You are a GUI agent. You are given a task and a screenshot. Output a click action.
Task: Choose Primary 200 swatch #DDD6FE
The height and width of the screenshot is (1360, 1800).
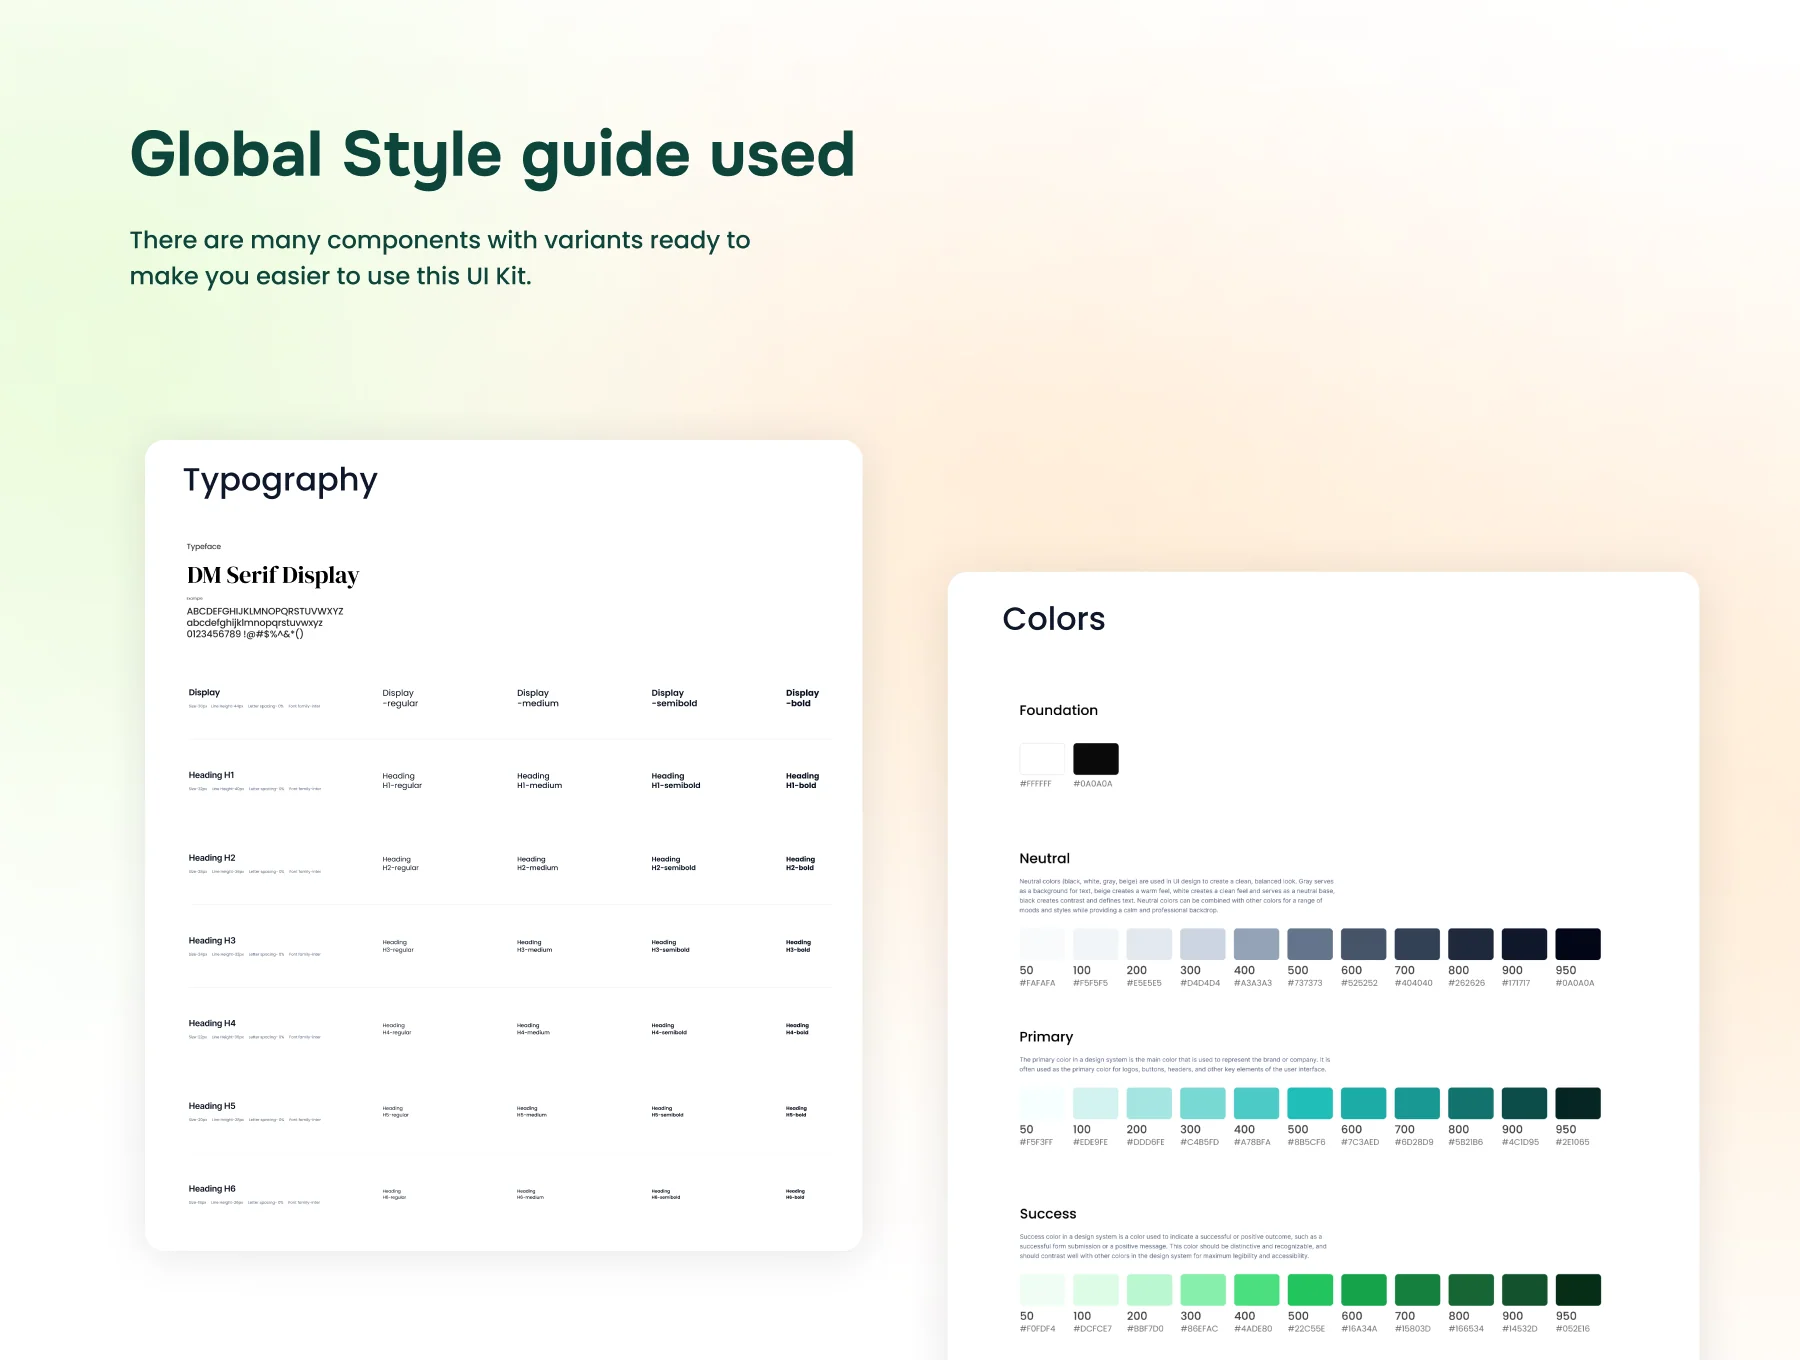pos(1149,1103)
